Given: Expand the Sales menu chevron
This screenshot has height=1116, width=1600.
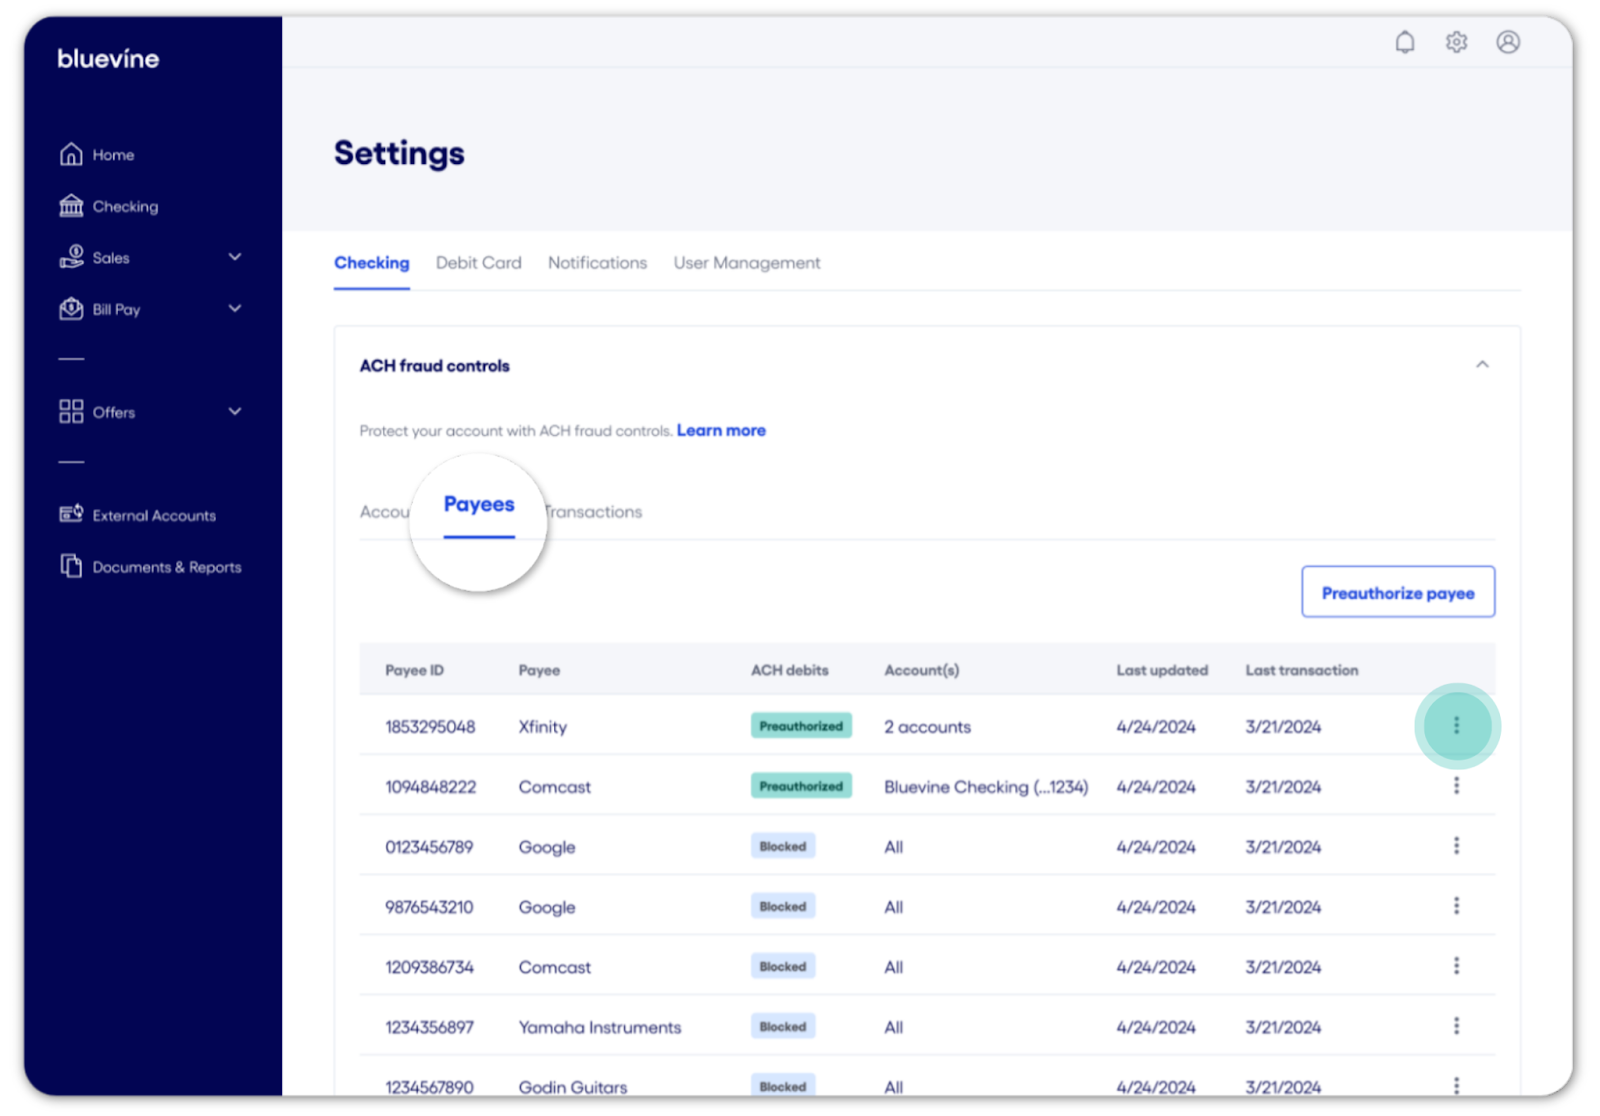Looking at the screenshot, I should click(x=235, y=257).
